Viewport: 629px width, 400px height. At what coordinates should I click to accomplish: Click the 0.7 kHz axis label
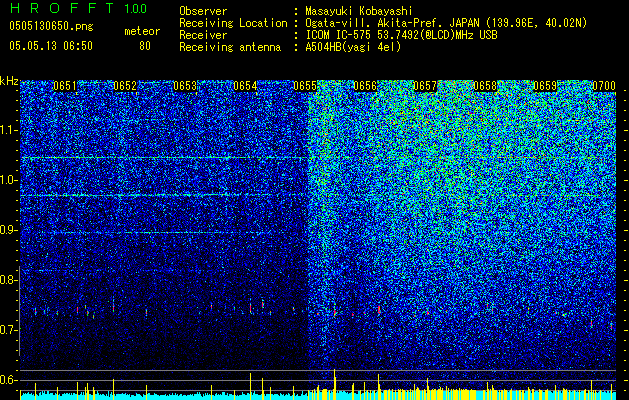pos(8,330)
